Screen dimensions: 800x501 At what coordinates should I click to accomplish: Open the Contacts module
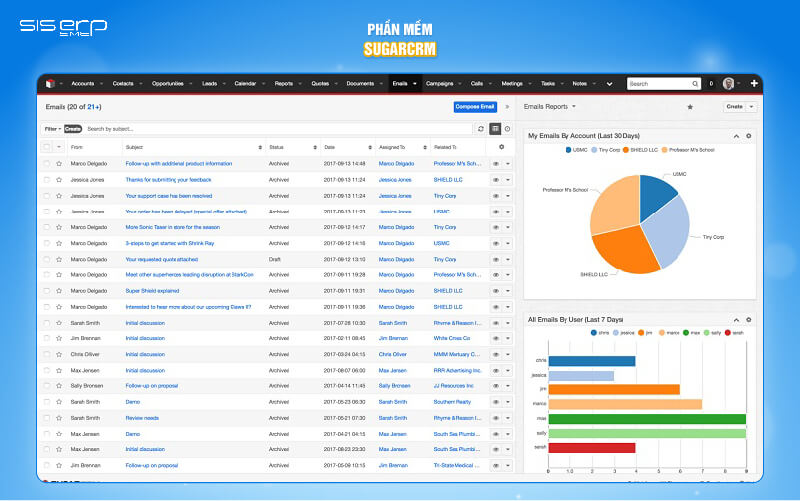point(123,84)
